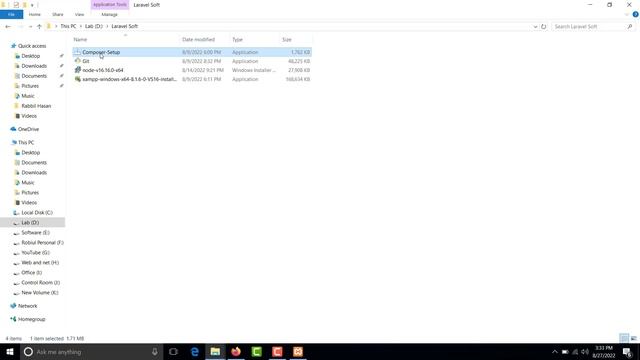
Task: Open Local Disk (C:) drive
Action: [x=37, y=213]
